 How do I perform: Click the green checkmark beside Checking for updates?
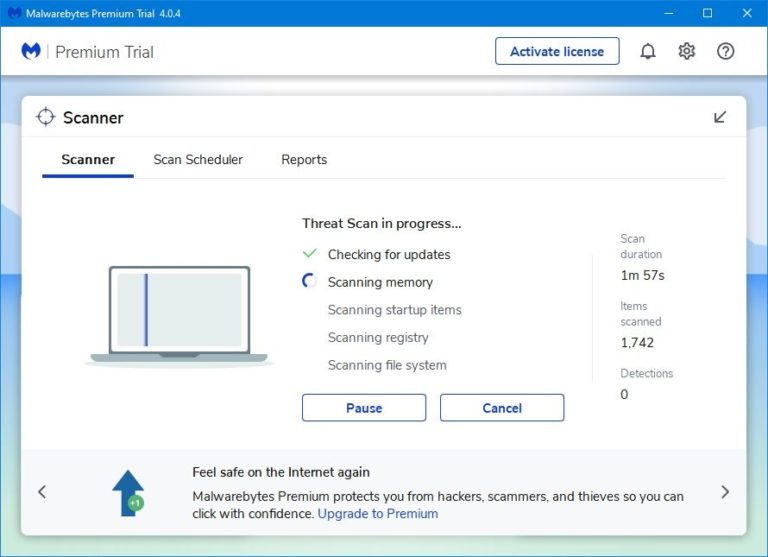point(310,254)
